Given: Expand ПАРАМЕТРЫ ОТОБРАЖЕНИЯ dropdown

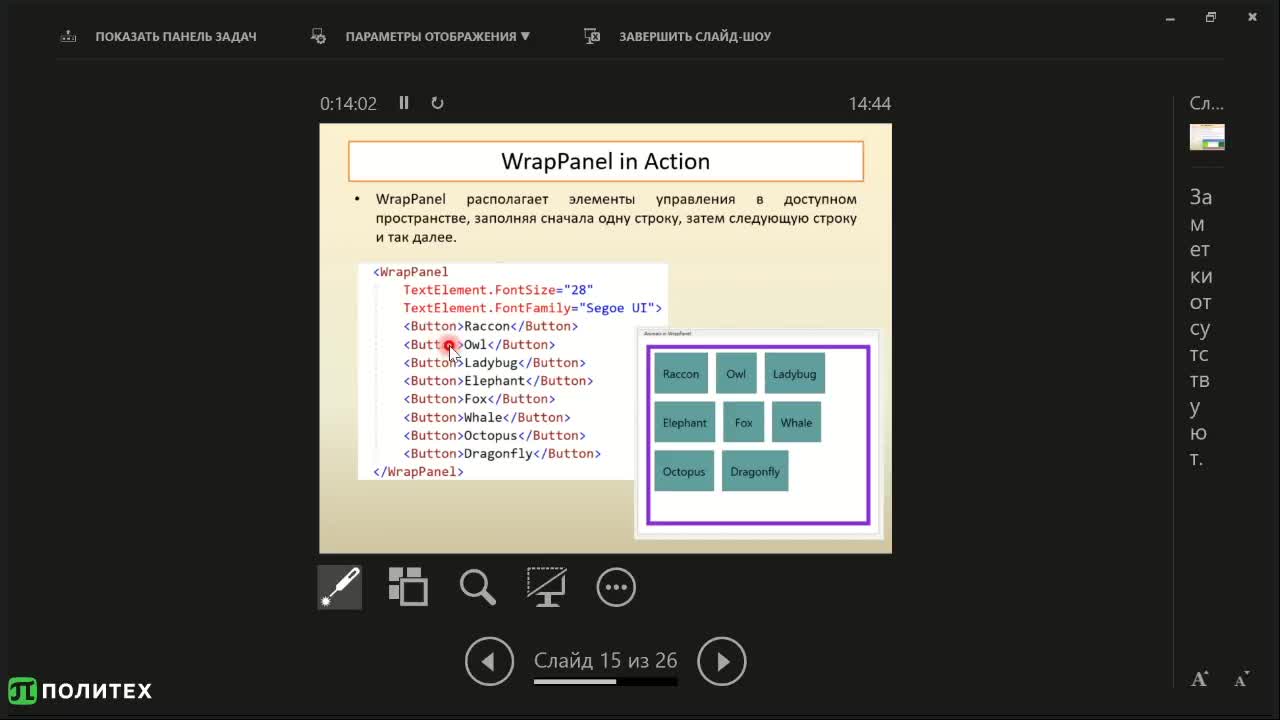Looking at the screenshot, I should 438,36.
